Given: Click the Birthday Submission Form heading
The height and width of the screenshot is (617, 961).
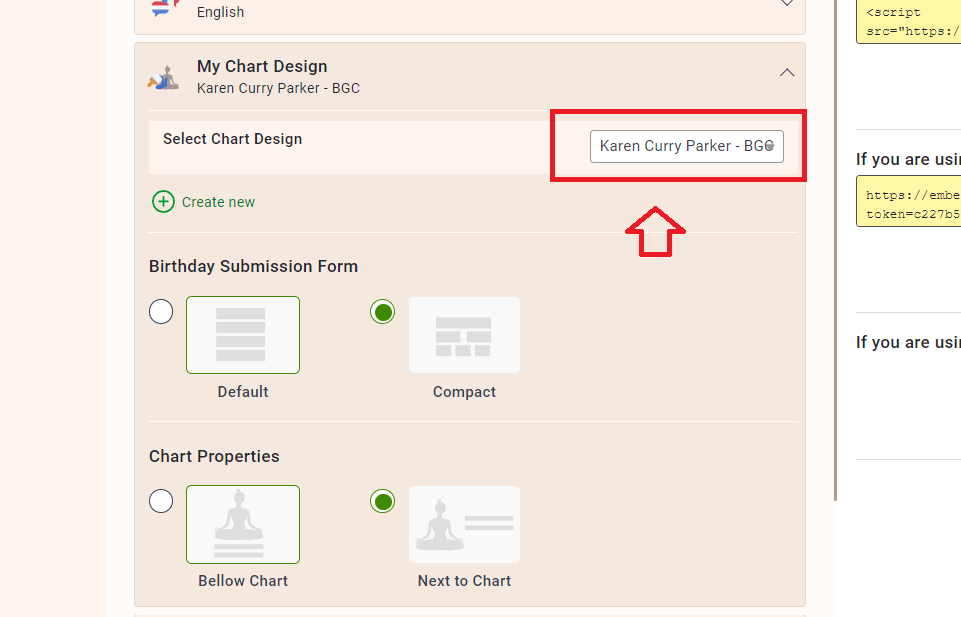Looking at the screenshot, I should point(253,267).
